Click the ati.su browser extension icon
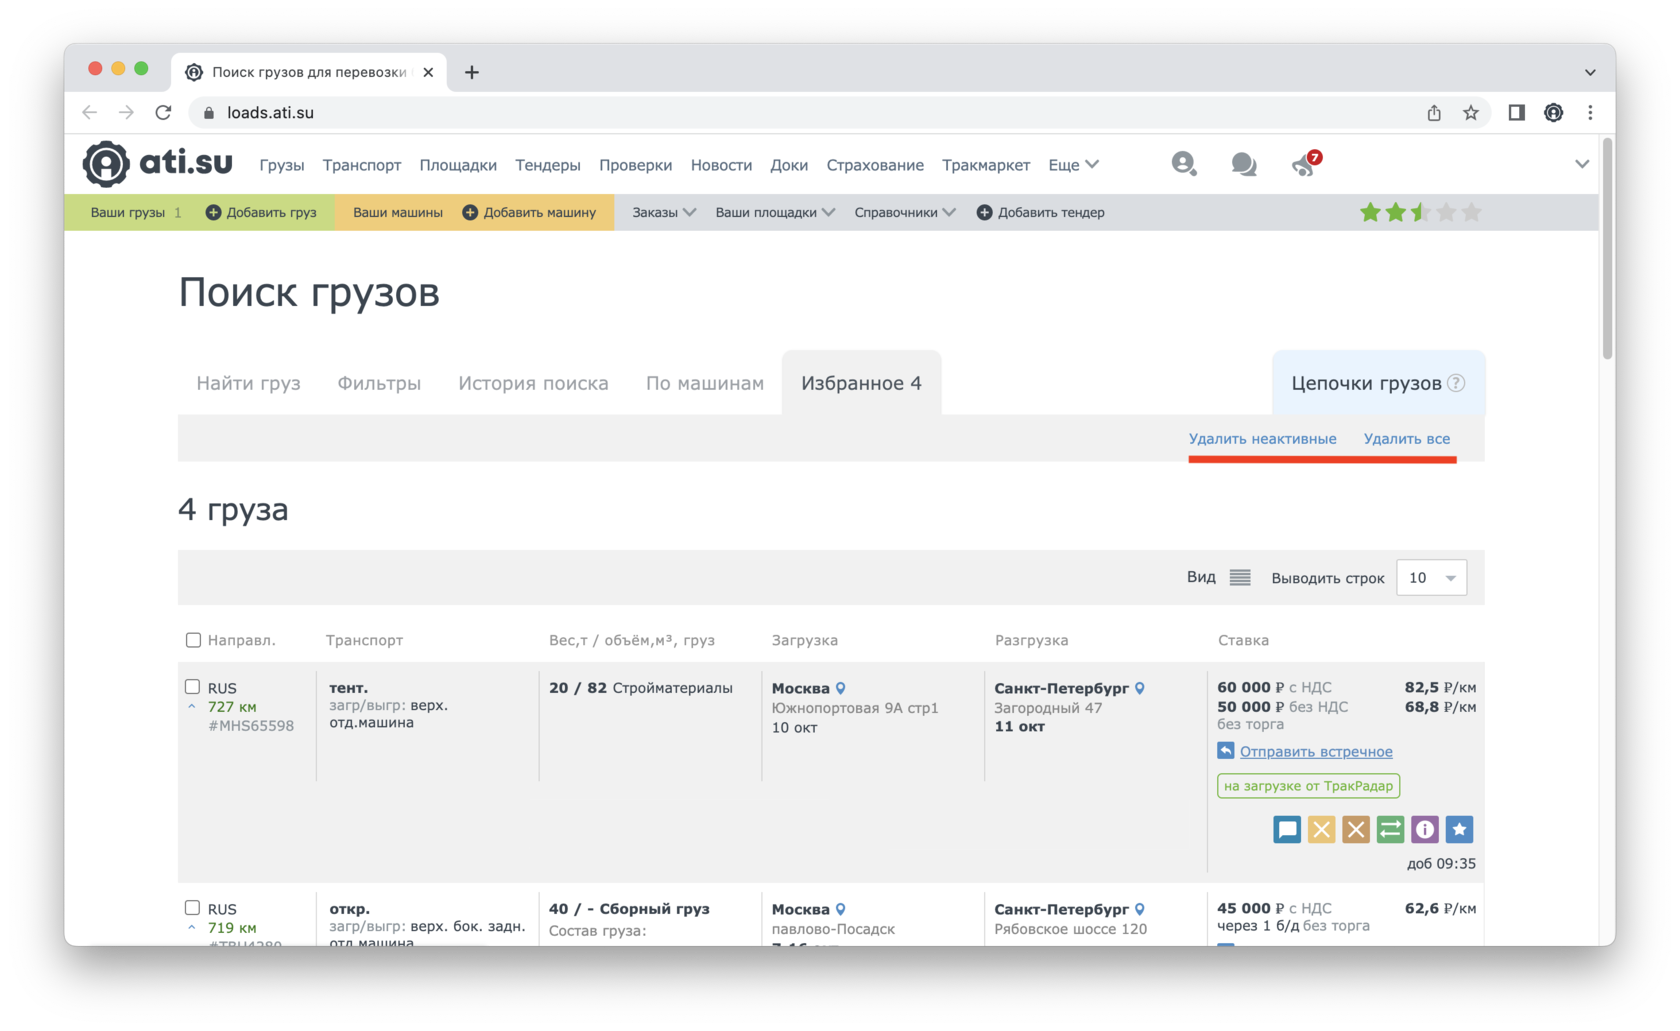Viewport: 1680px width, 1031px height. [x=1553, y=113]
